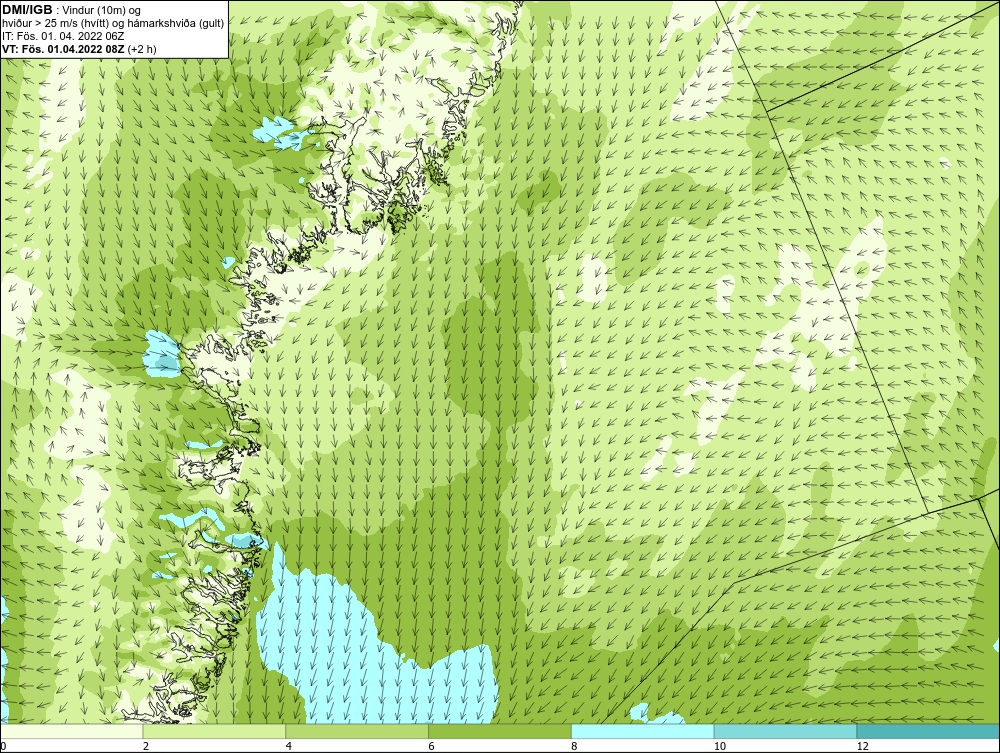Click the legend label '2'
Viewport: 1000px width, 753px height.
click(x=146, y=746)
